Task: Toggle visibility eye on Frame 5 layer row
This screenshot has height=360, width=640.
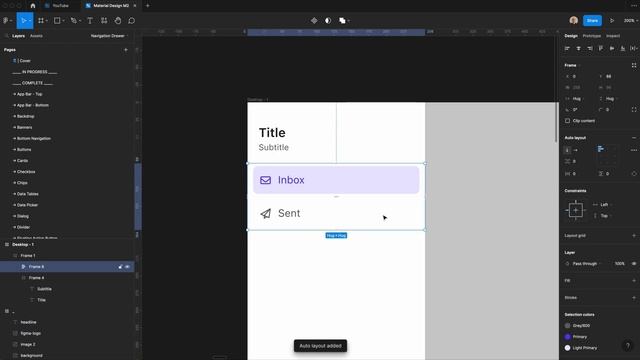Action: (x=127, y=267)
